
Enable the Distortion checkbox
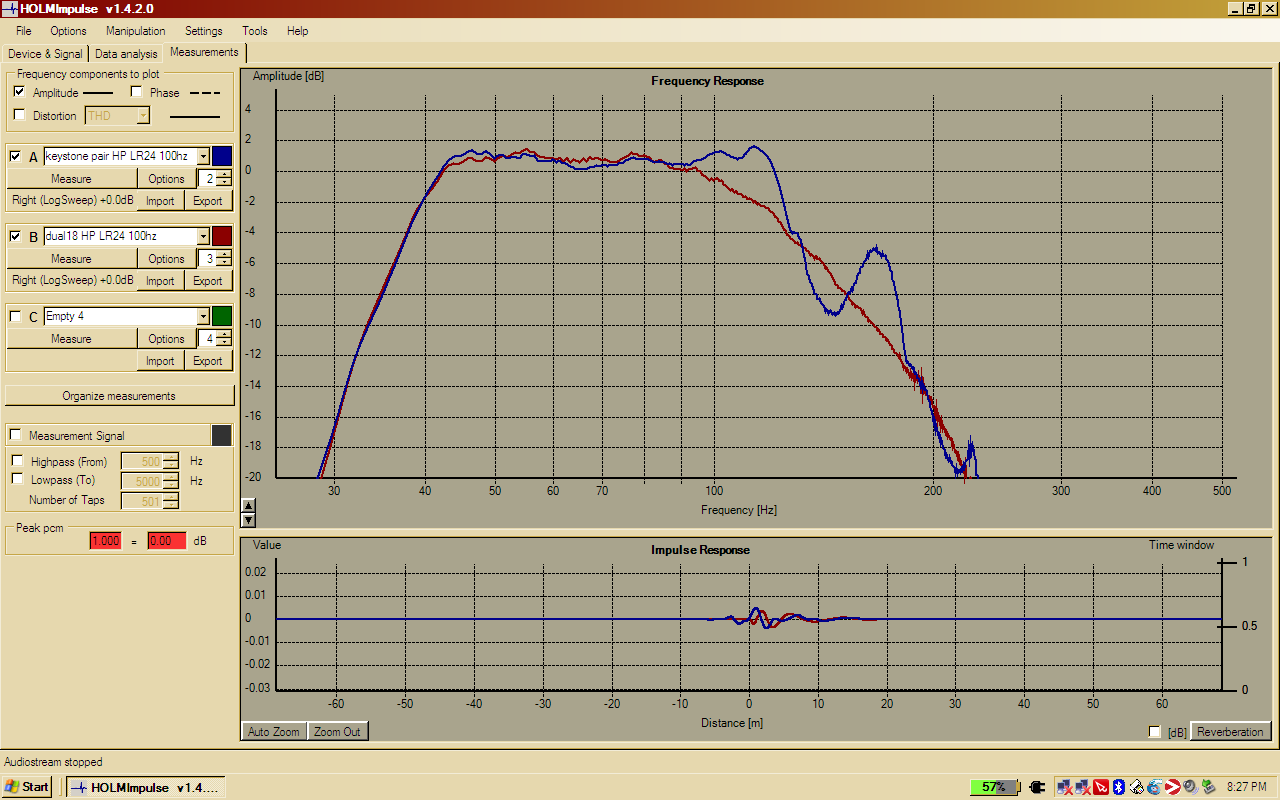click(x=19, y=115)
